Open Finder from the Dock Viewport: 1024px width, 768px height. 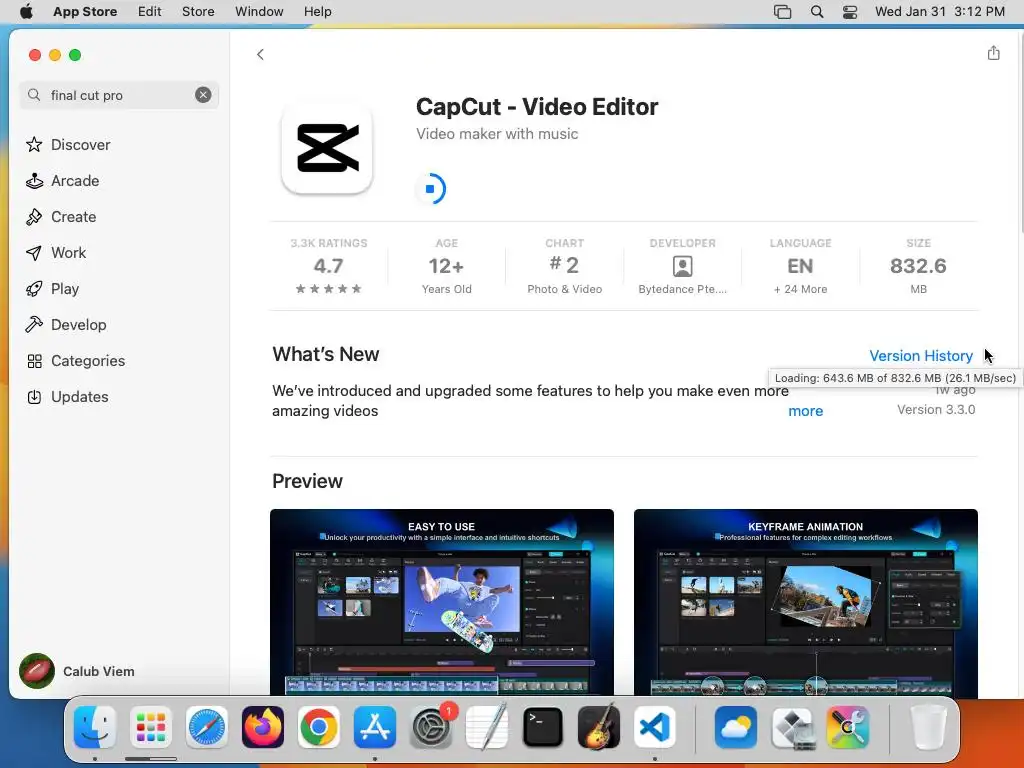coord(95,727)
